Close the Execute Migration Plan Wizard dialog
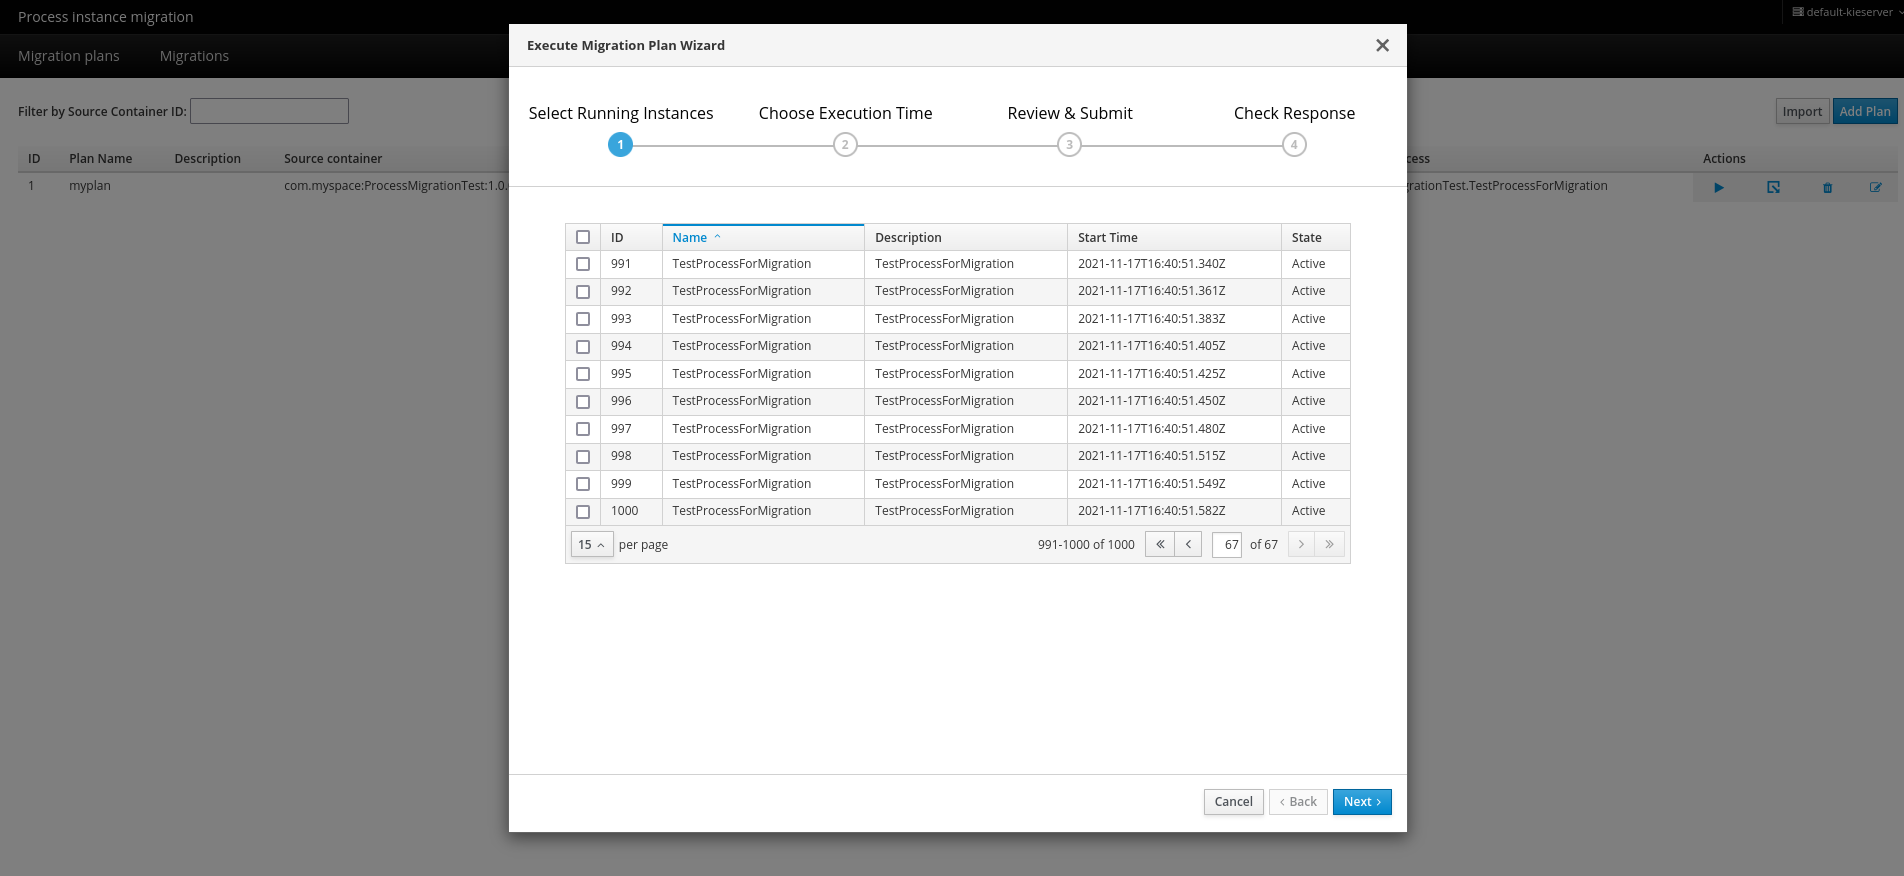The height and width of the screenshot is (876, 1904). pos(1382,45)
